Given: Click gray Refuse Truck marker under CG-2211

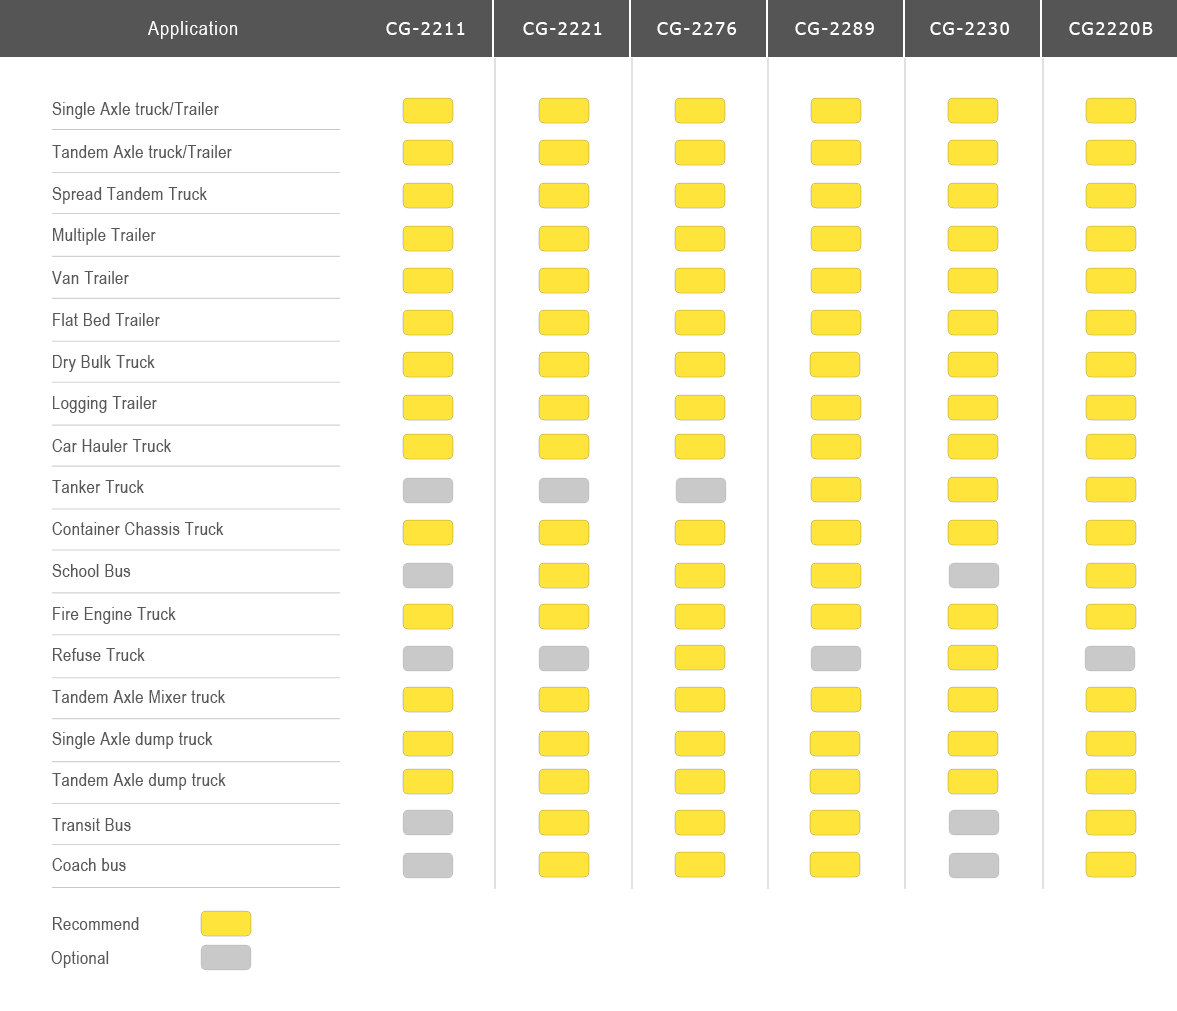Looking at the screenshot, I should click(x=428, y=658).
